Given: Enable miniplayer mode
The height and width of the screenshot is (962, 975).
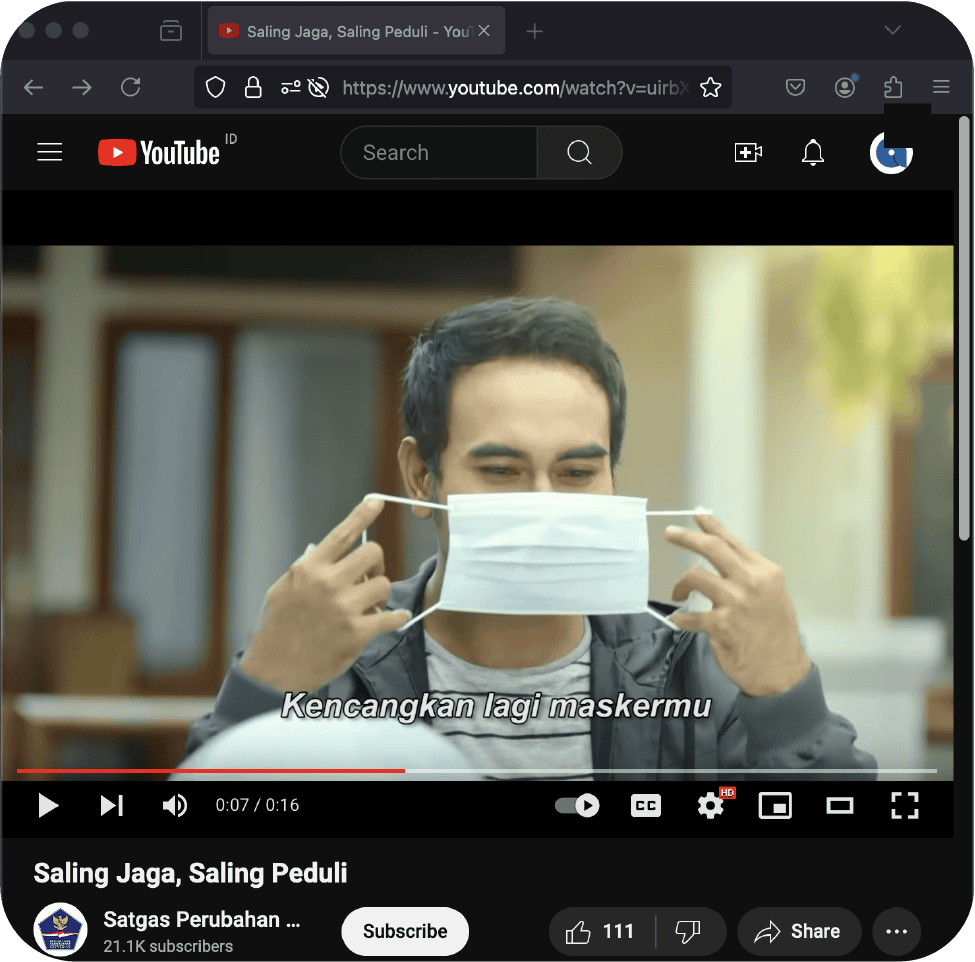Looking at the screenshot, I should pyautogui.click(x=775, y=805).
